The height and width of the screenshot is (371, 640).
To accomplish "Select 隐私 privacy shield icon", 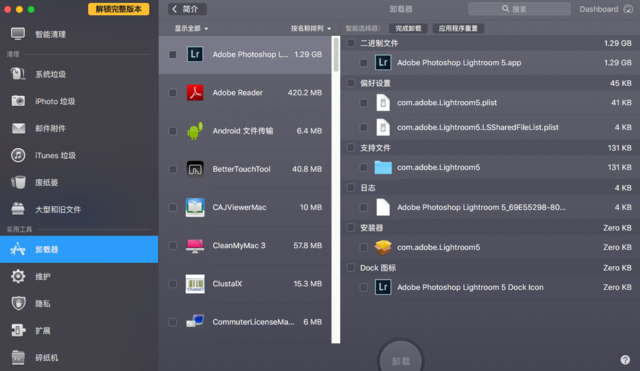I will pyautogui.click(x=18, y=303).
